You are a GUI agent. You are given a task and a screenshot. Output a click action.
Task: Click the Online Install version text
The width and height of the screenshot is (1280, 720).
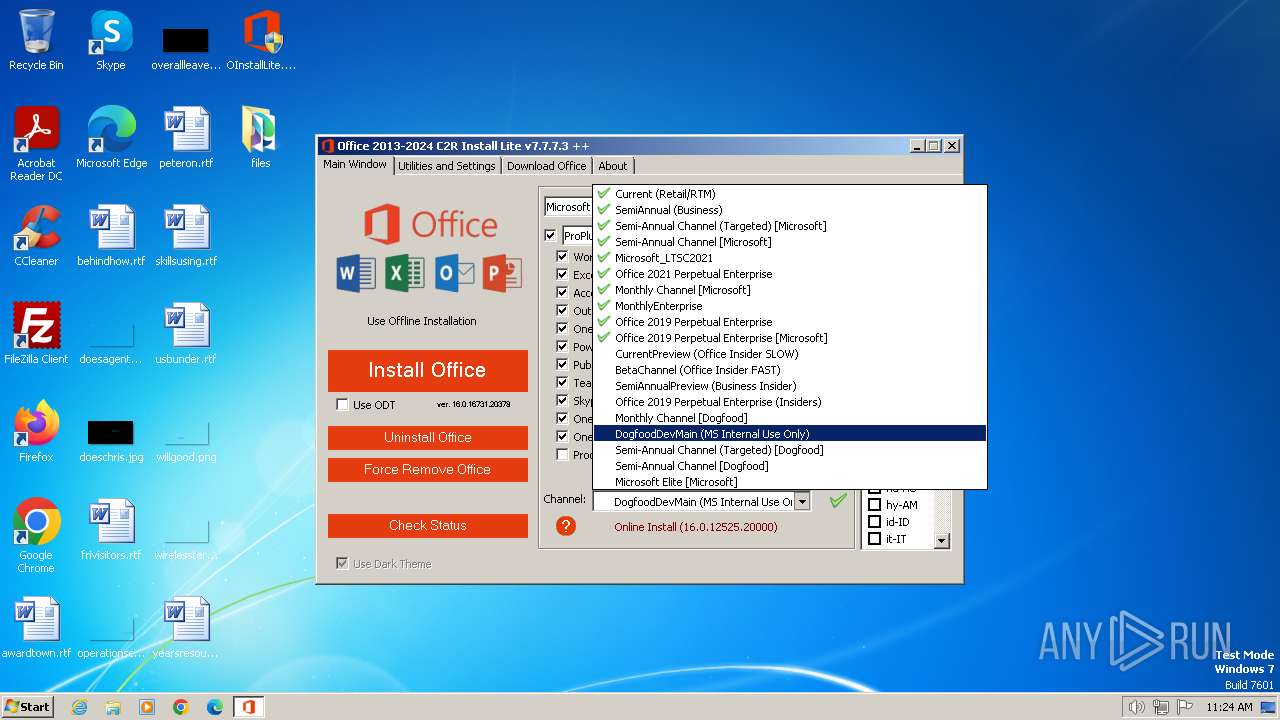(x=695, y=527)
